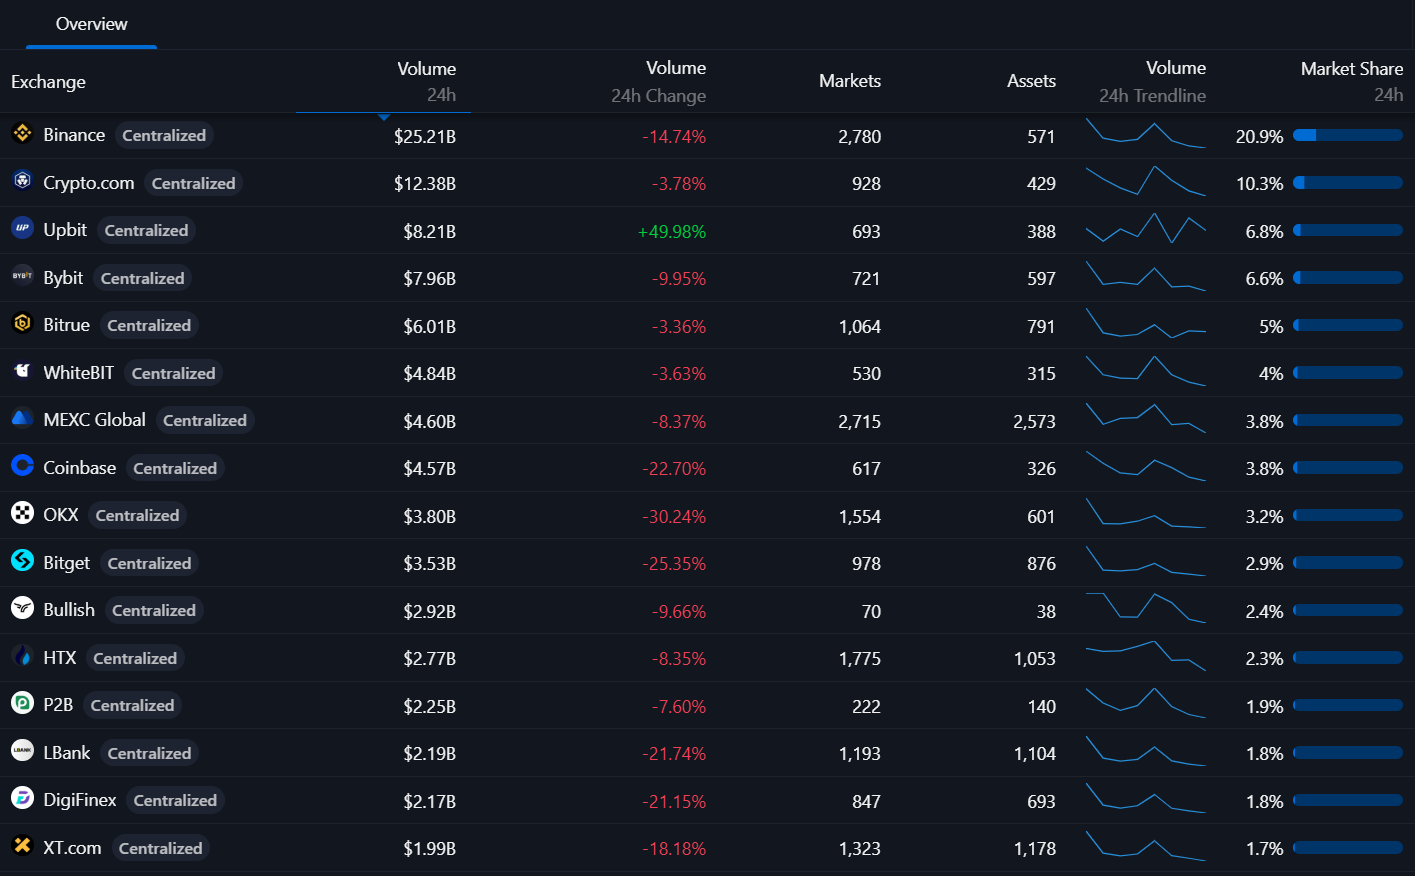Click the OKX logo icon
Viewport: 1415px width, 876px height.
[x=22, y=513]
